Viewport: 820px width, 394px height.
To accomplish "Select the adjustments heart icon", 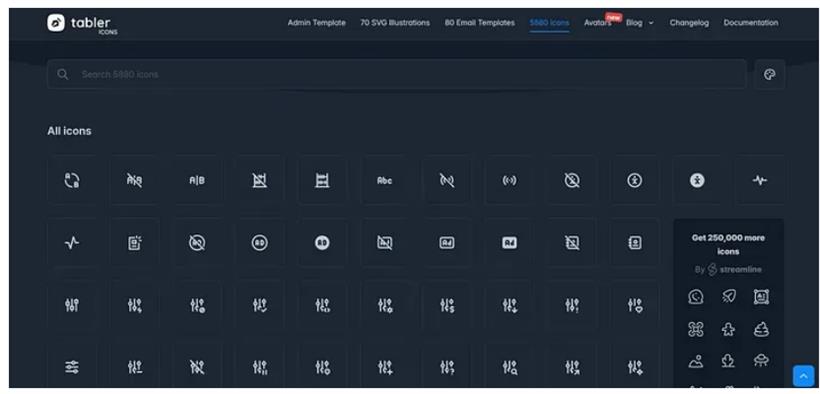I will [x=634, y=305].
